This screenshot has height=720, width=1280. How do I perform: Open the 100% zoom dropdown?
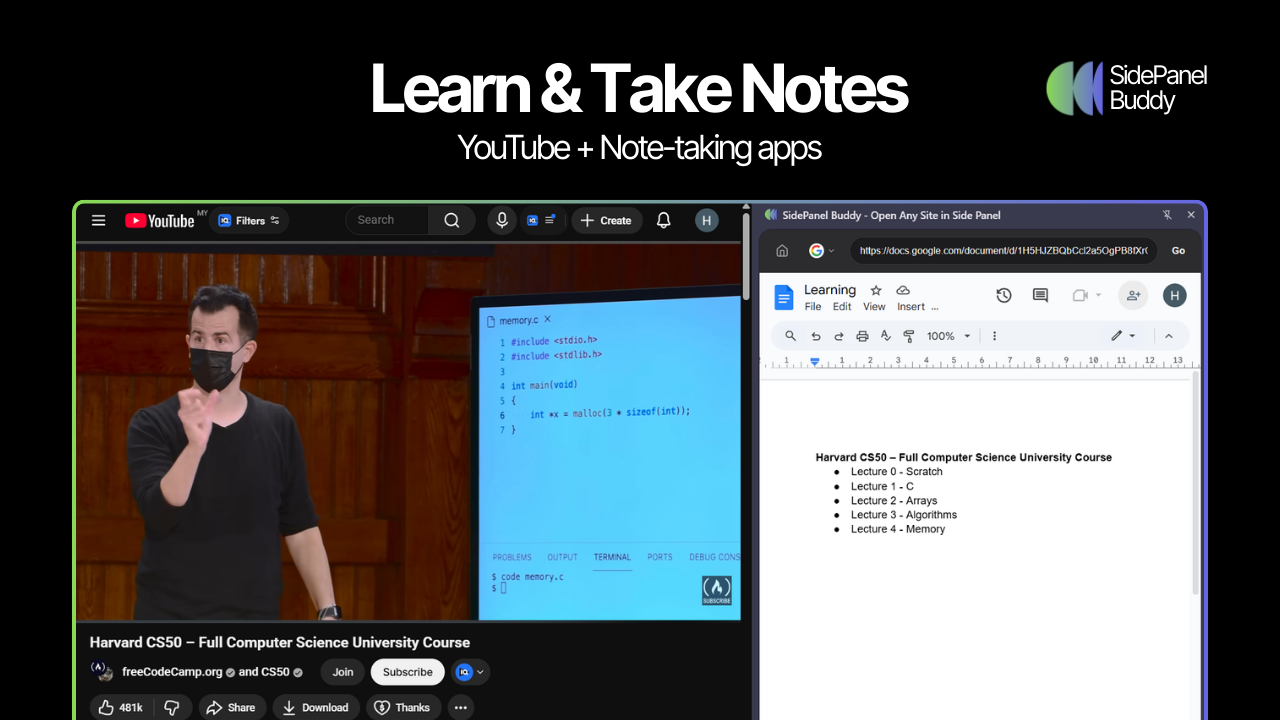click(948, 336)
